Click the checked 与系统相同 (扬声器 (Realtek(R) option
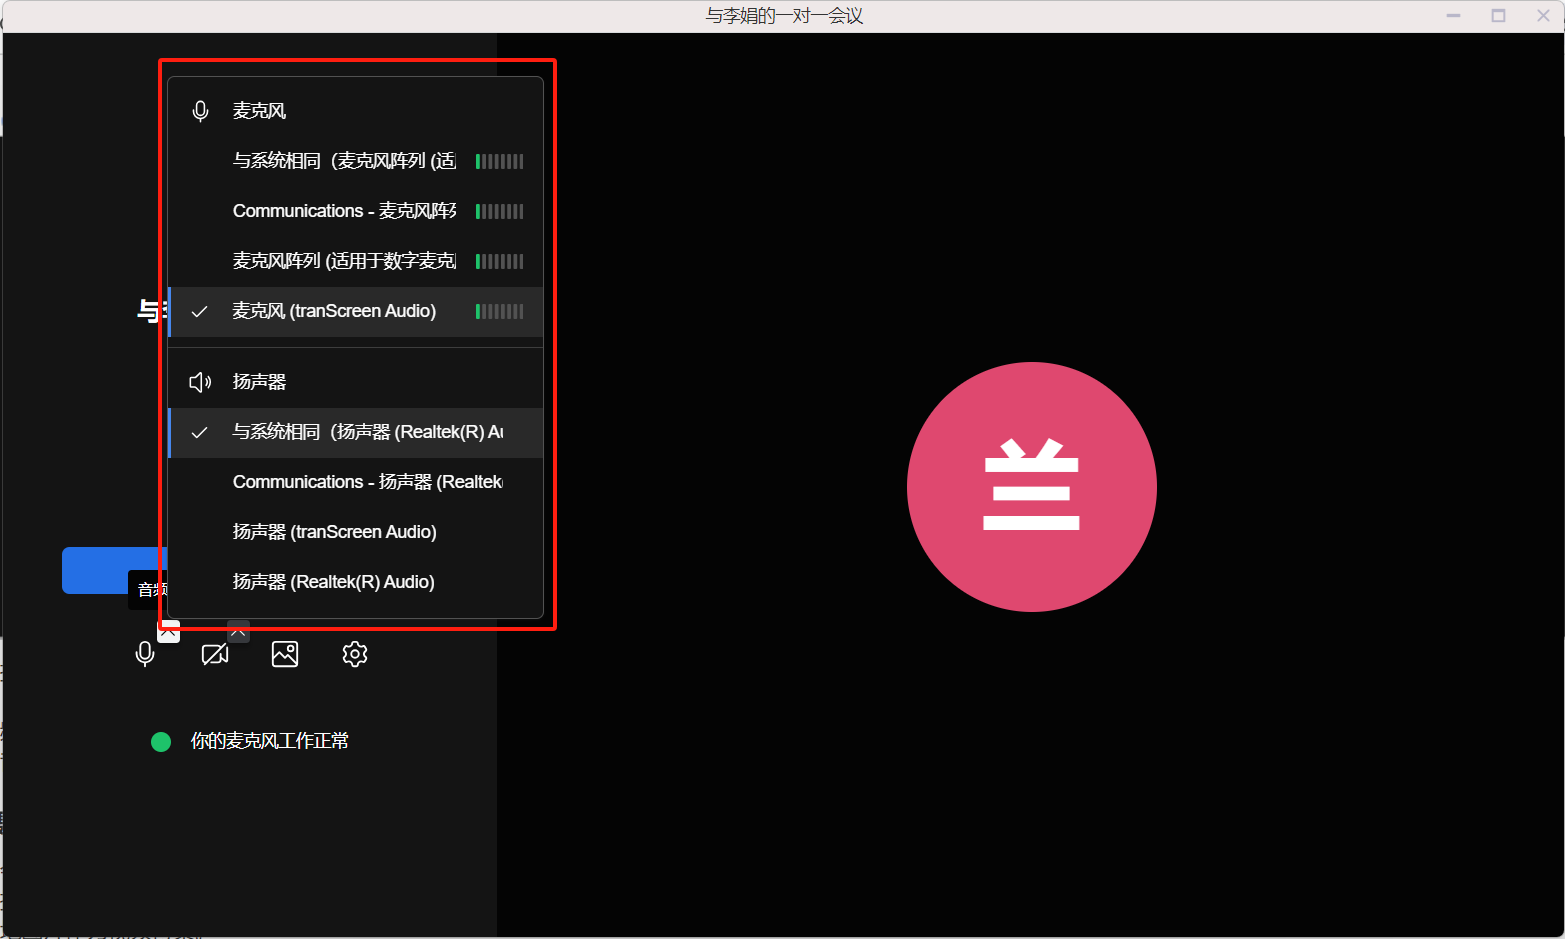The height and width of the screenshot is (939, 1565). click(x=367, y=432)
